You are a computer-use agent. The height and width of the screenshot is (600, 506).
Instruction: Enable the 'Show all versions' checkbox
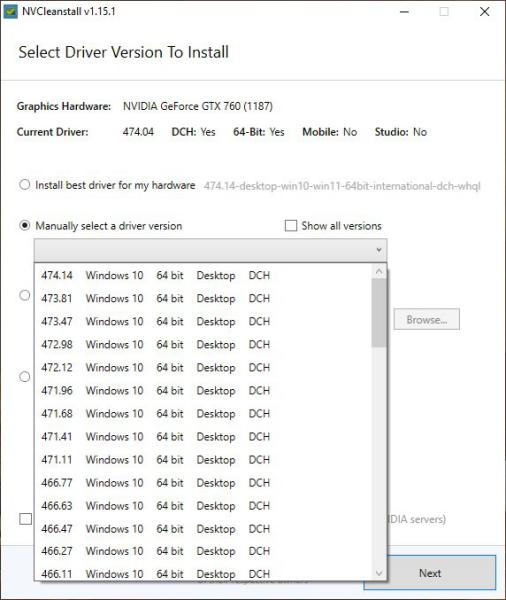point(291,226)
